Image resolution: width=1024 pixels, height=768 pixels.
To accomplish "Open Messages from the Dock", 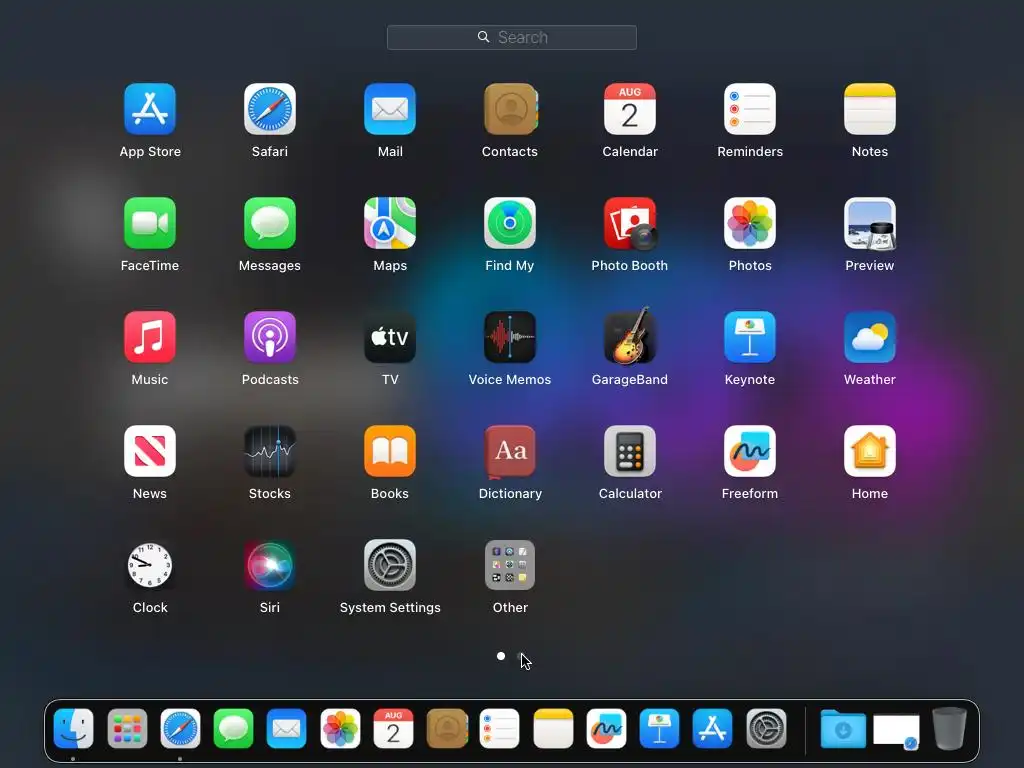I will tap(233, 728).
